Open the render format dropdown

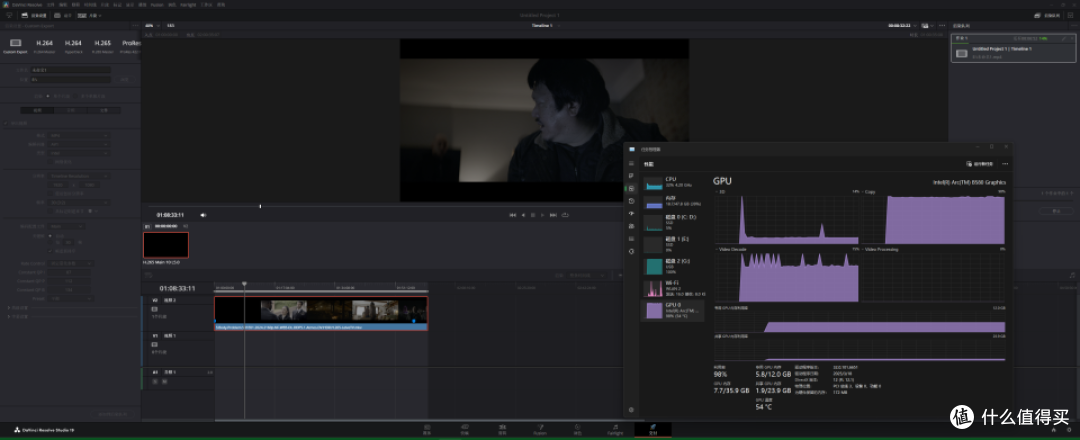click(78, 136)
